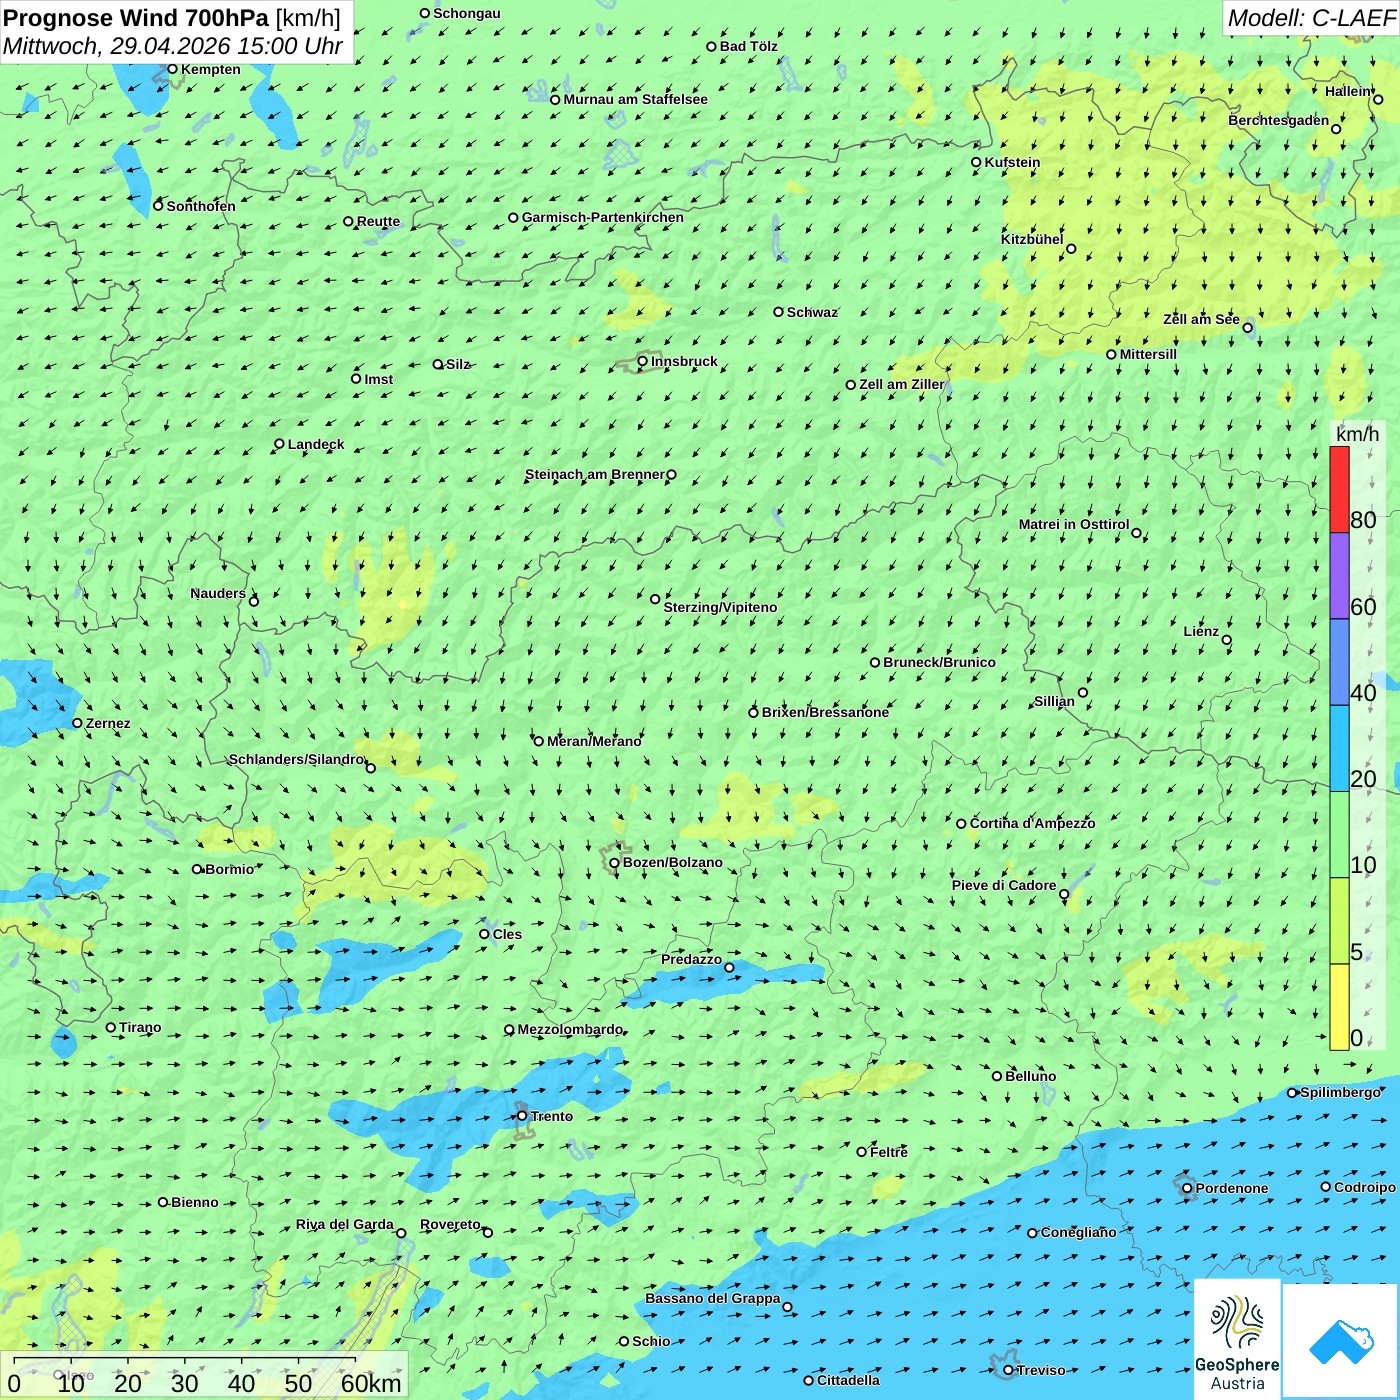Click the blue cloud logo icon
Image resolution: width=1400 pixels, height=1400 pixels.
coord(1341,1340)
